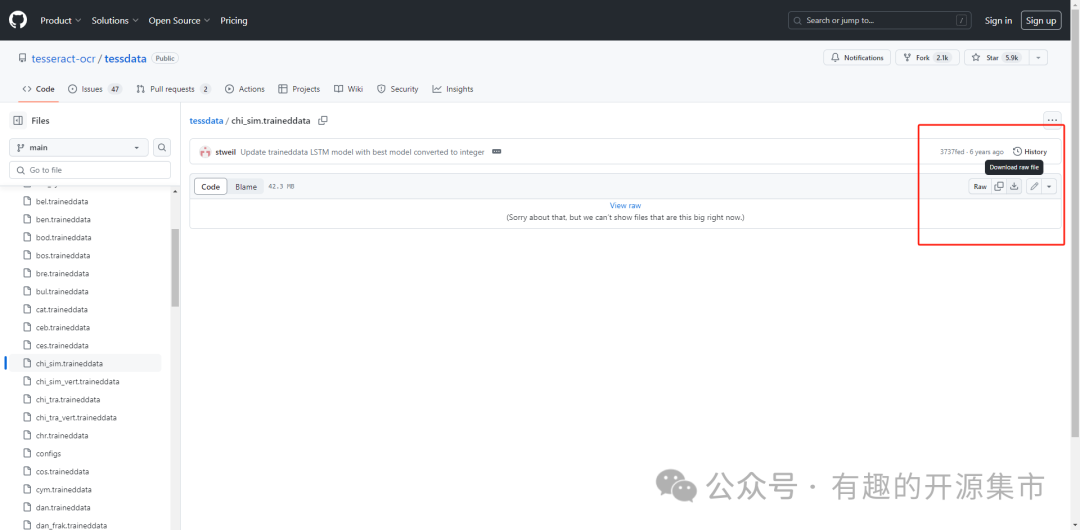The width and height of the screenshot is (1080, 530).
Task: Collapse the Files tree side panel icon
Action: click(x=18, y=121)
